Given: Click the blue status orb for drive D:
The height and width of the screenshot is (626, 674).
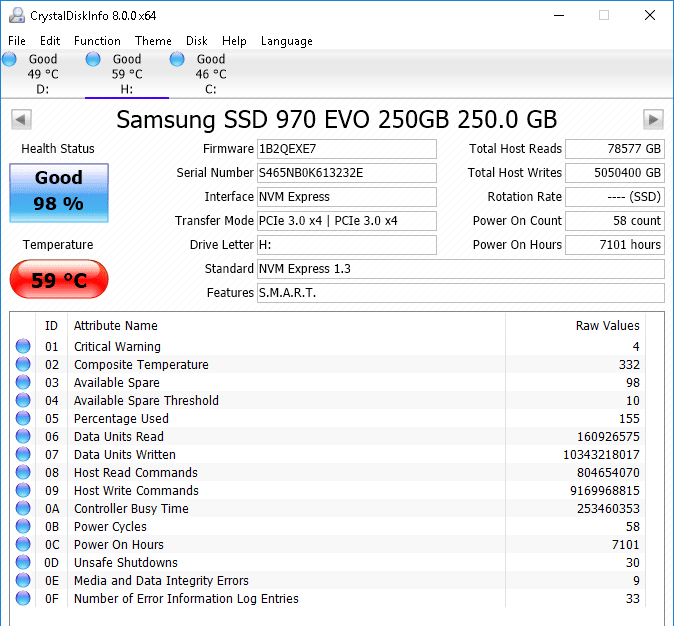Looking at the screenshot, I should click(x=9, y=59).
